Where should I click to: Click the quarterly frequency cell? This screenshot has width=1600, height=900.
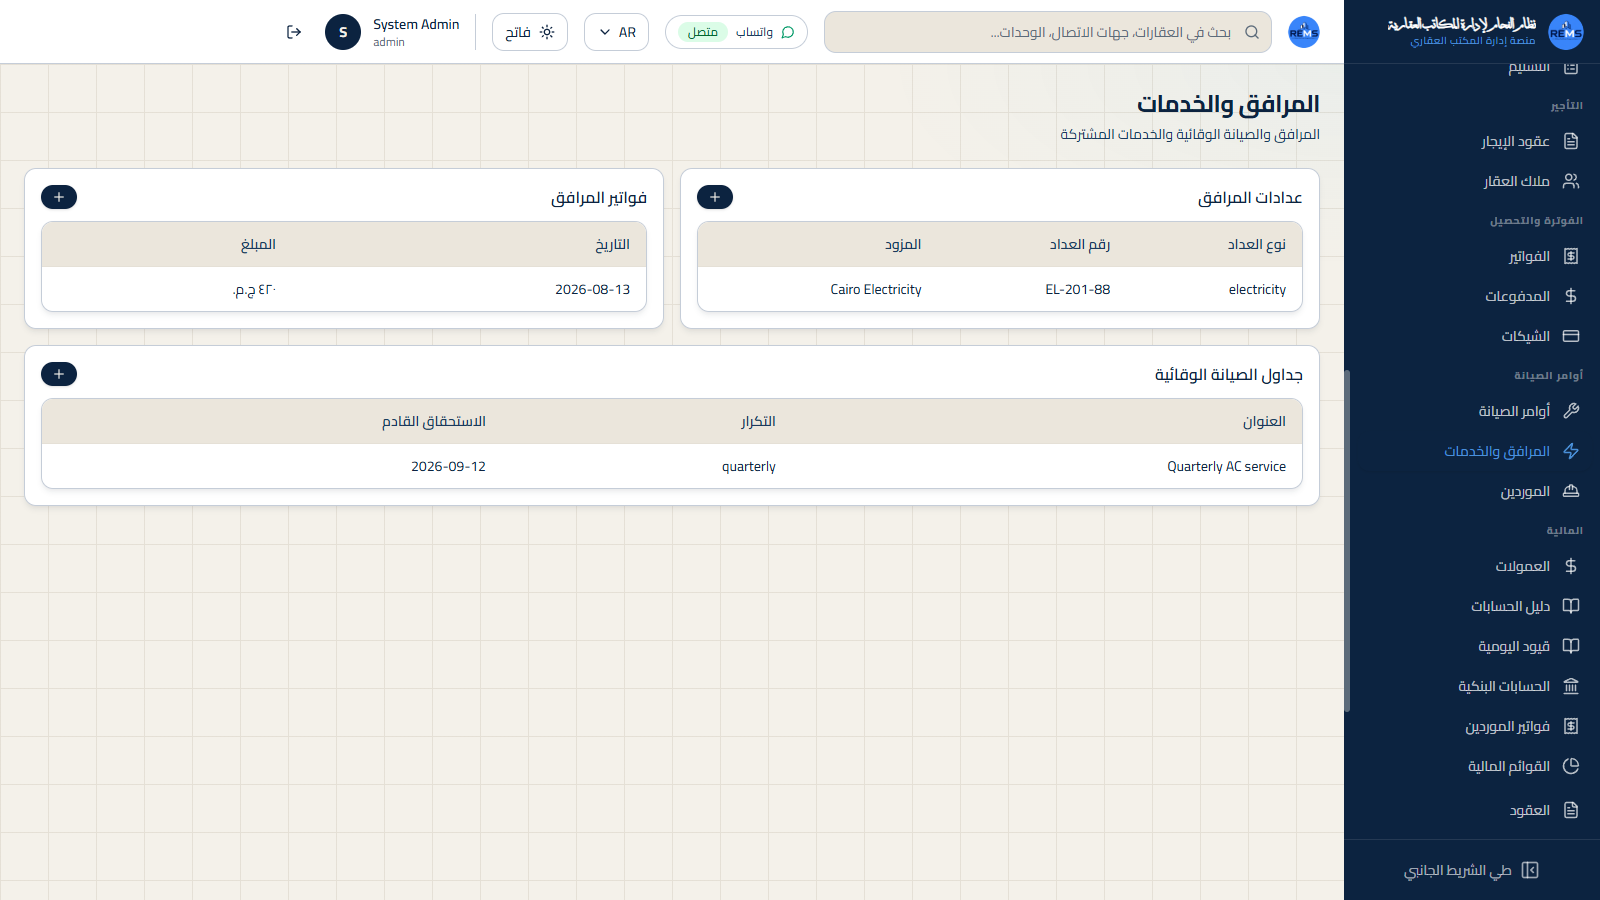tap(749, 466)
